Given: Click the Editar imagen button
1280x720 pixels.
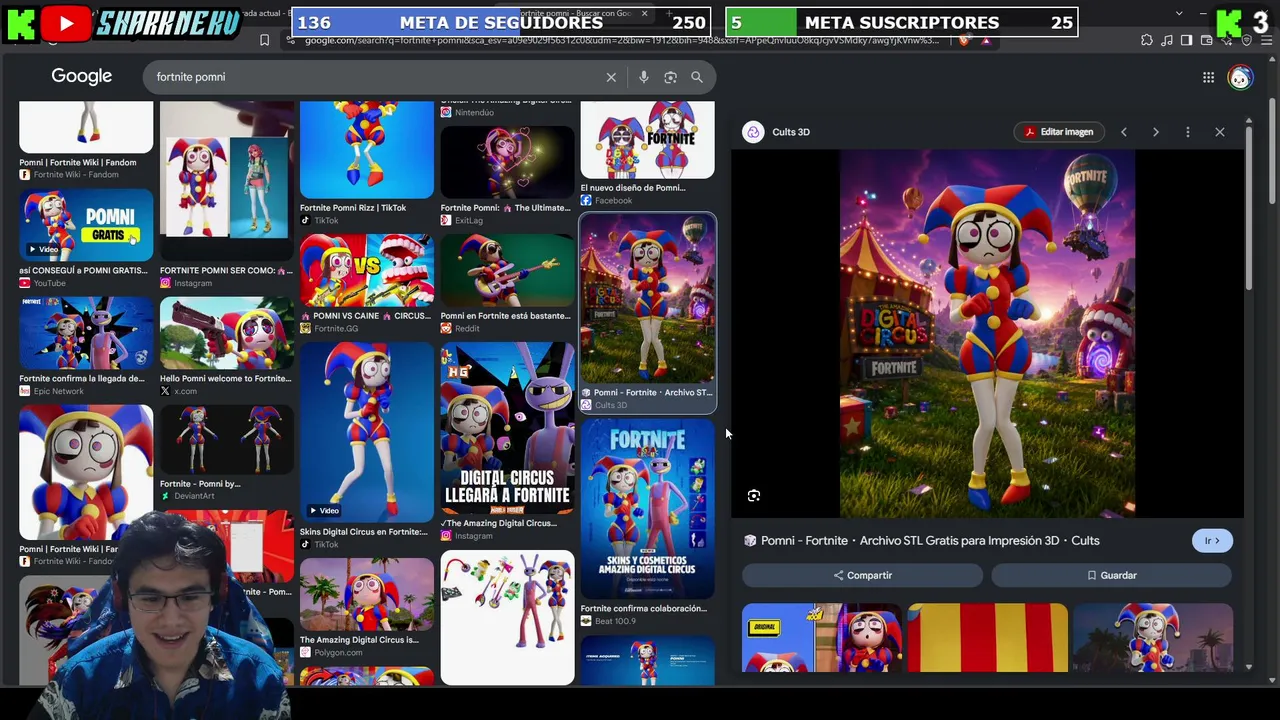Looking at the screenshot, I should coord(1058,132).
